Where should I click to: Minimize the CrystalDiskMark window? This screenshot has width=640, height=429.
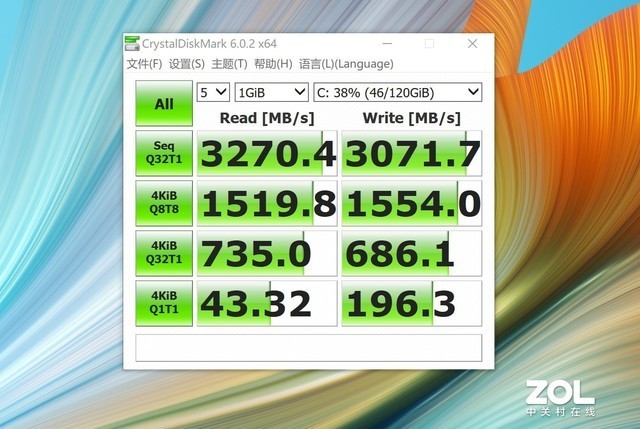click(387, 43)
